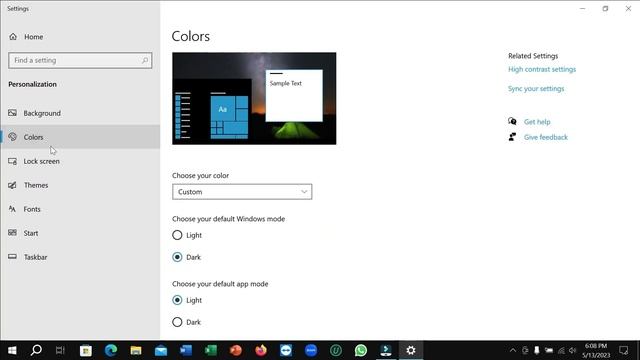
Task: Launch Excel from the taskbar
Action: [211, 350]
